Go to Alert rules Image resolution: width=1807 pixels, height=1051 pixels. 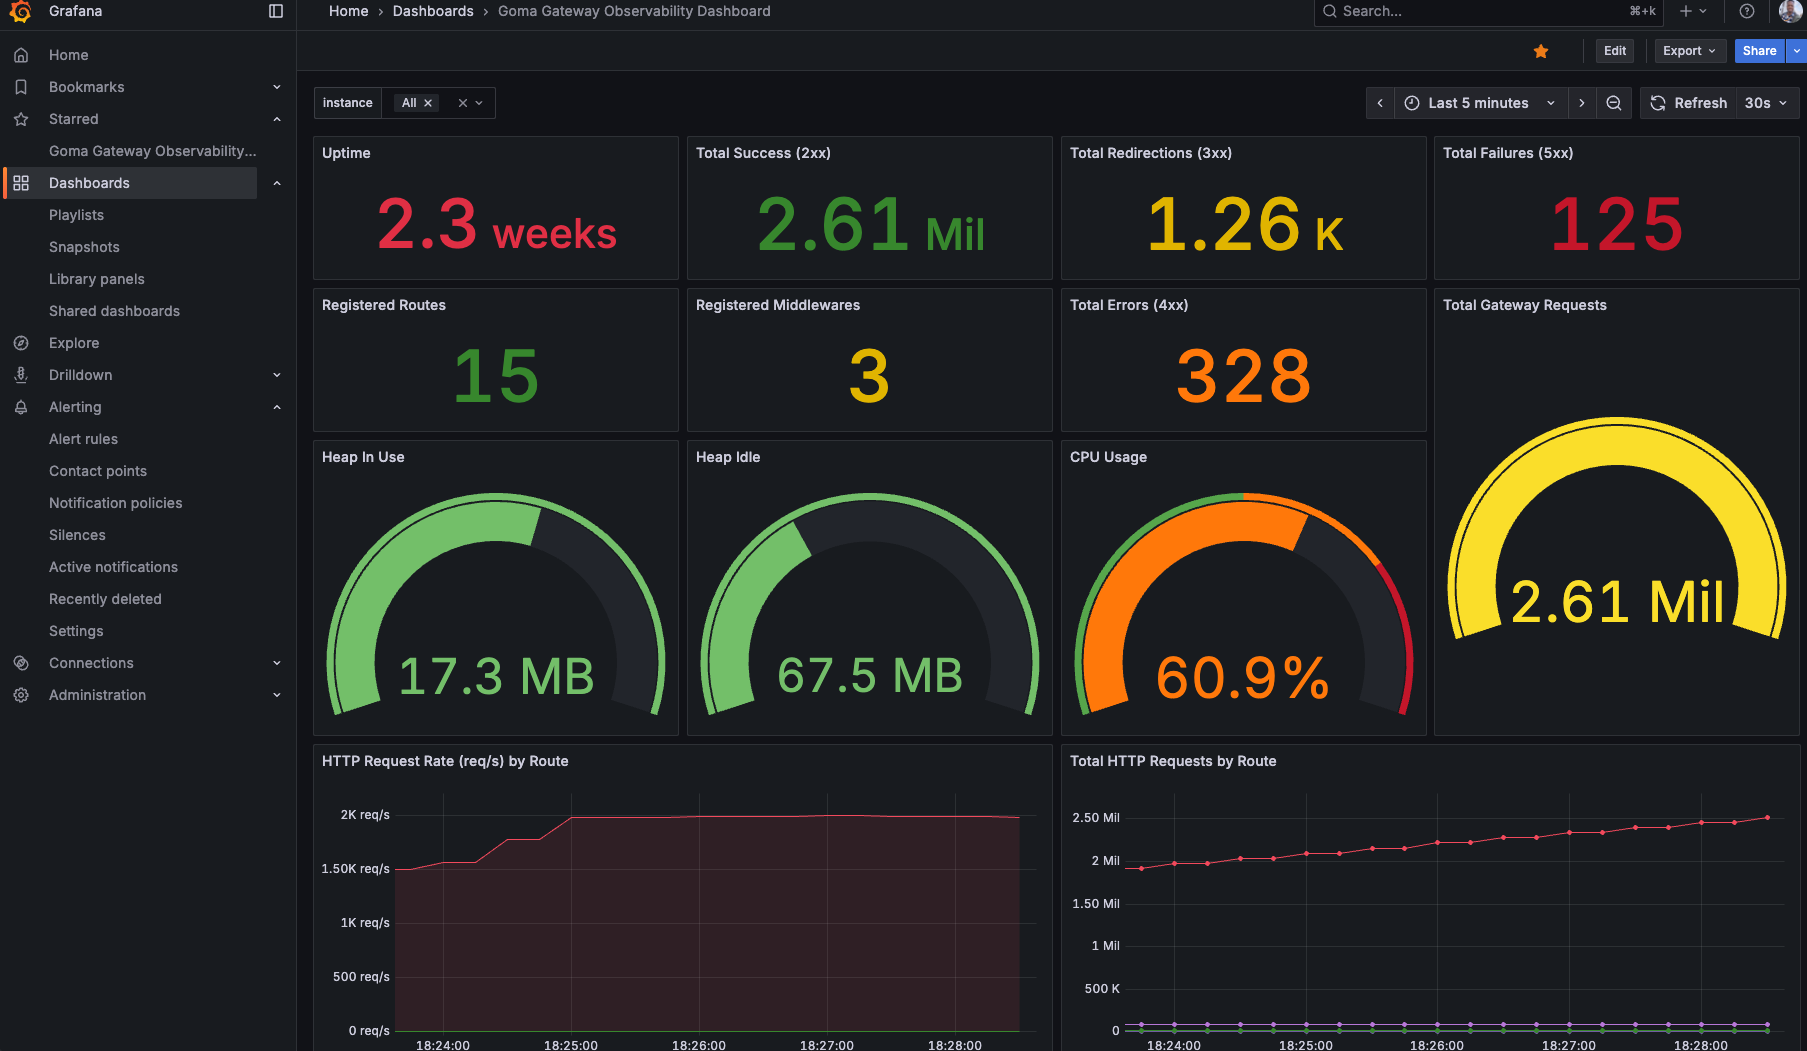(x=83, y=439)
